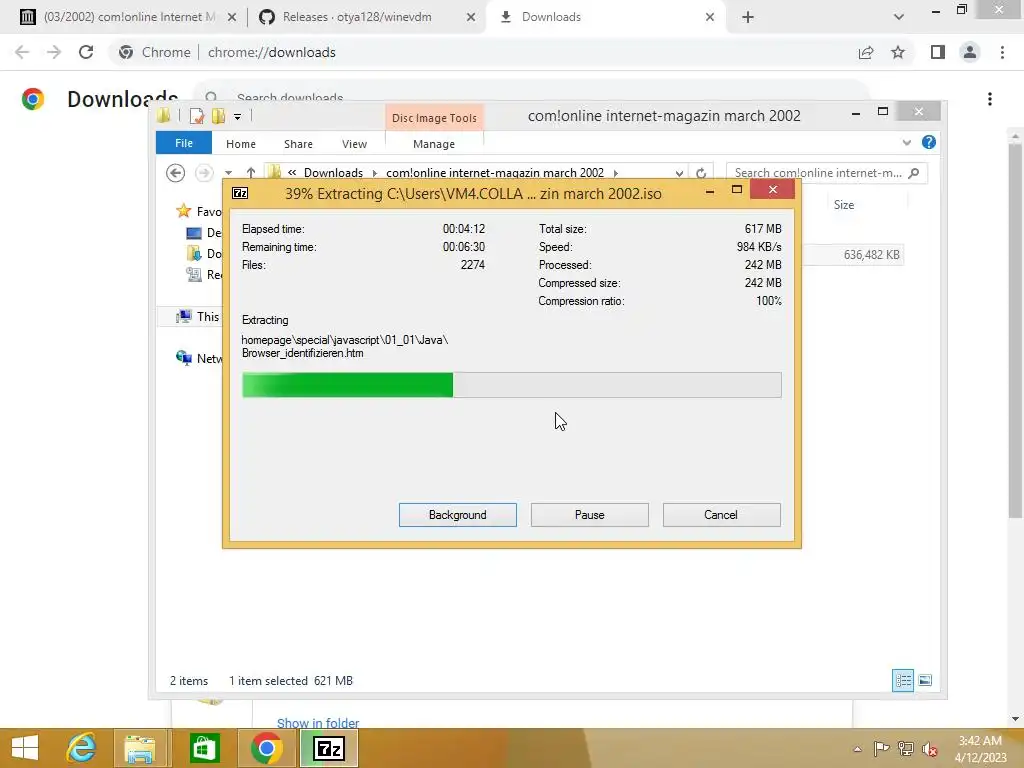Expand the address bar history dropdown
The width and height of the screenshot is (1024, 768).
[x=679, y=173]
